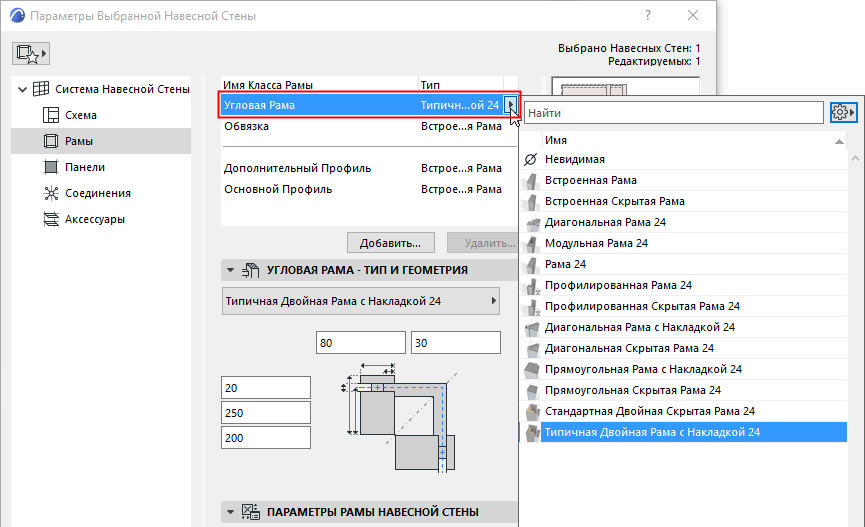Open the gear options popup button
865x527 pixels.
pos(843,113)
